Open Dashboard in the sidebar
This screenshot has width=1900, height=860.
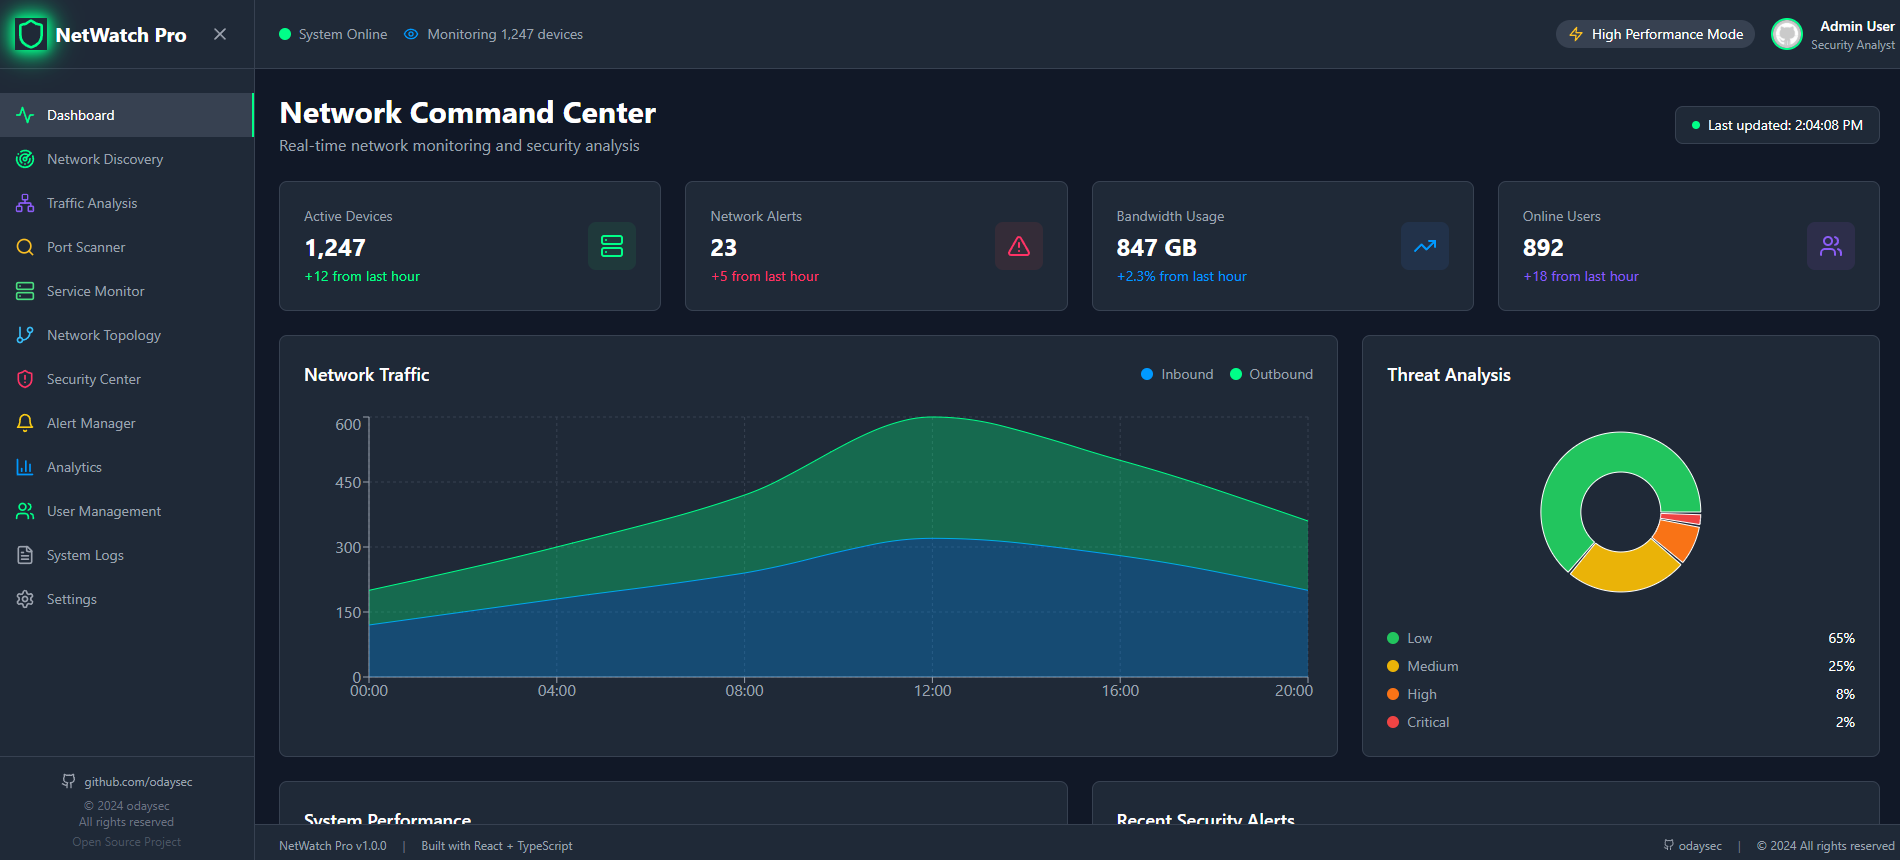point(127,115)
